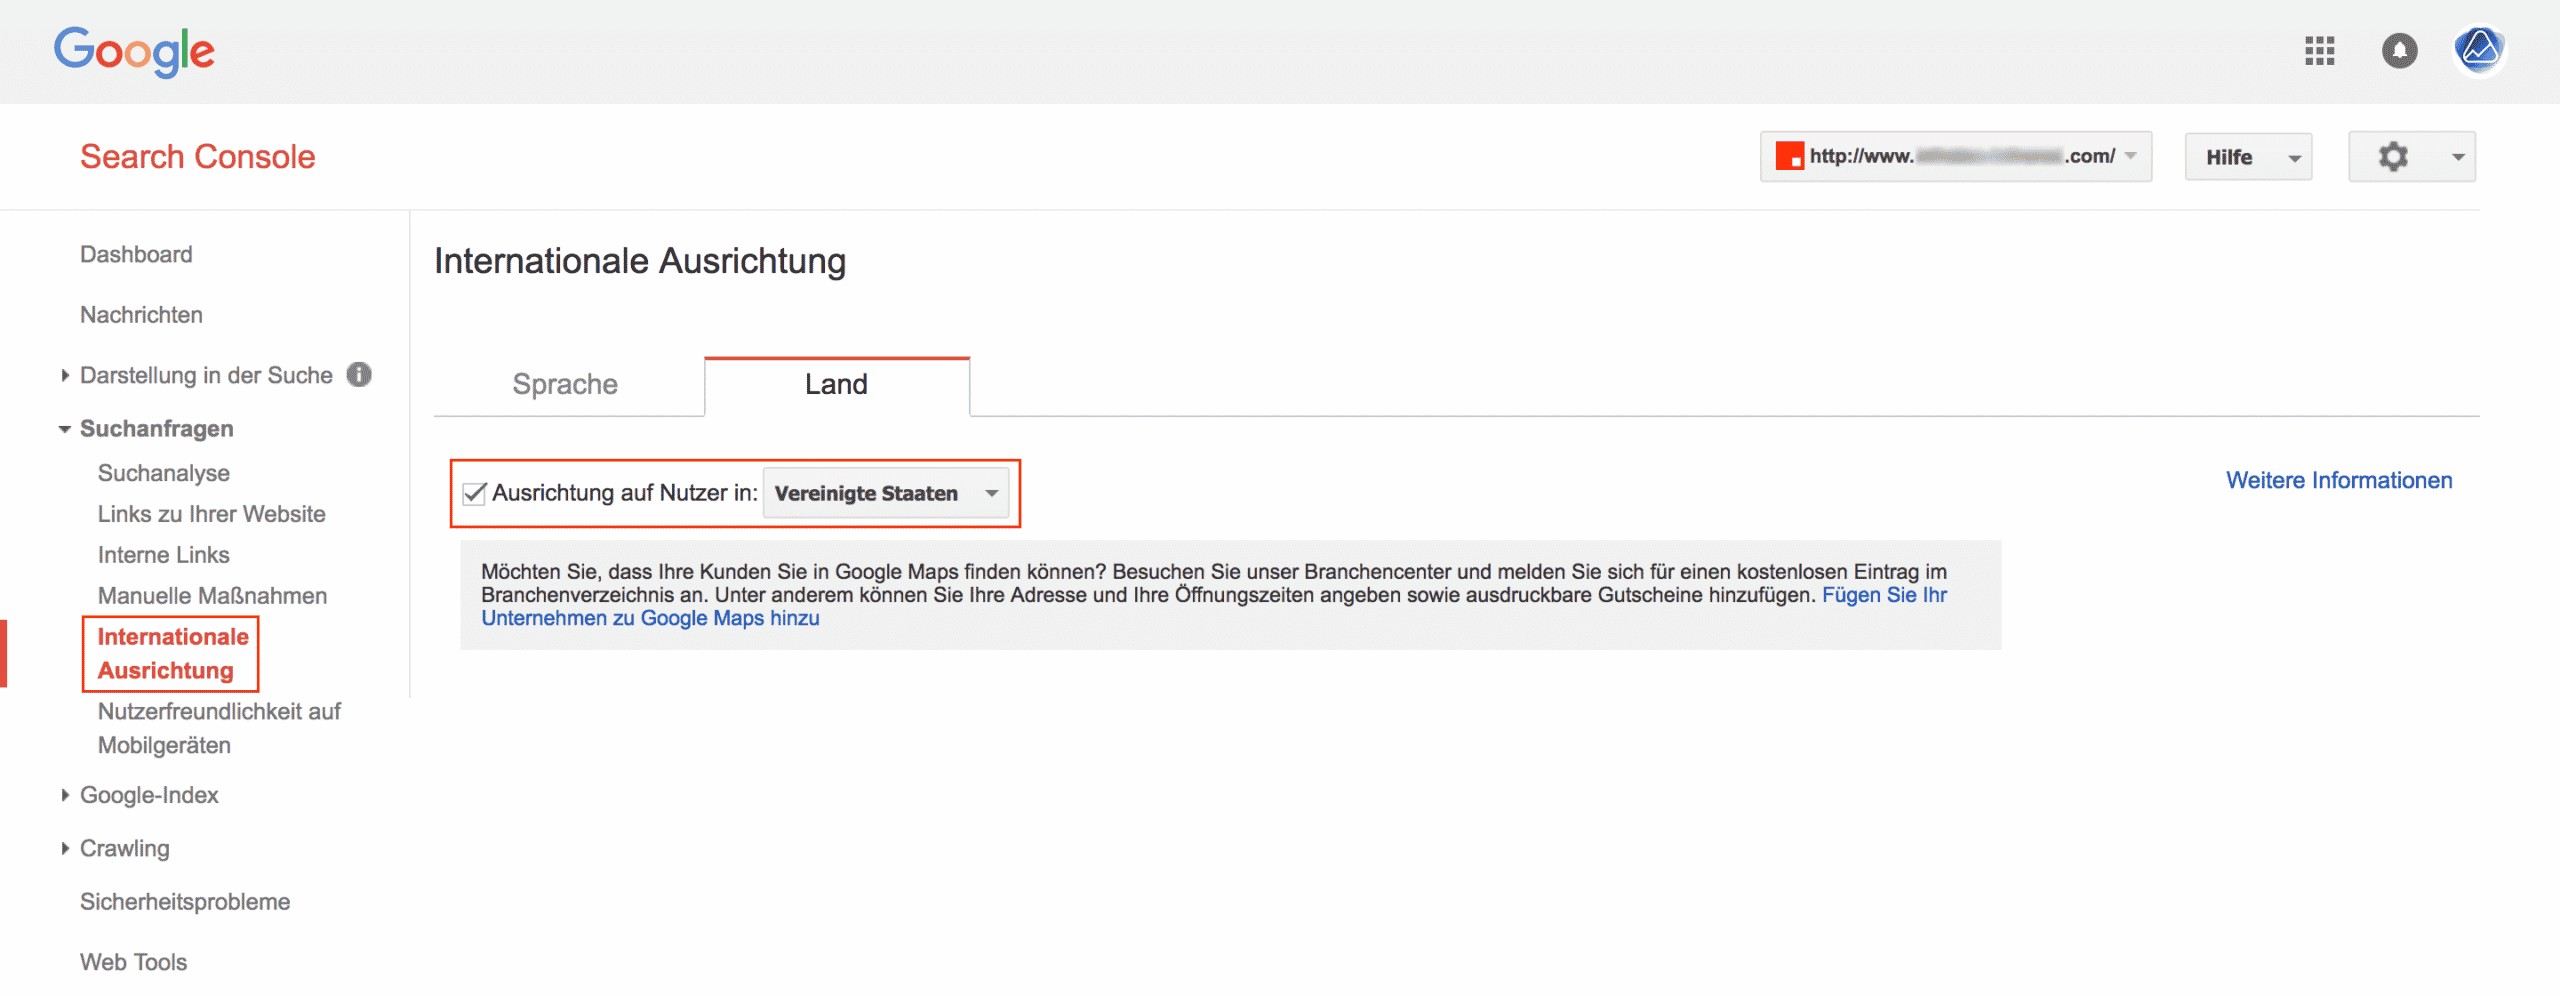Open the notifications bell icon
The width and height of the screenshot is (2560, 996).
2399,51
